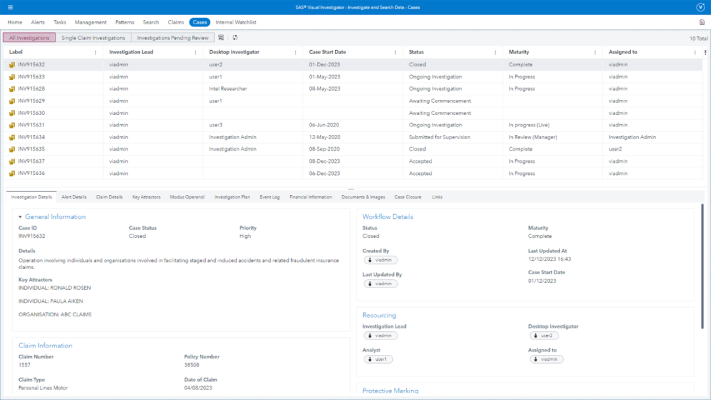Viewport: 711px width, 400px height.
Task: Open the list view options icon beside Investigations Pending Review
Action: [221, 38]
